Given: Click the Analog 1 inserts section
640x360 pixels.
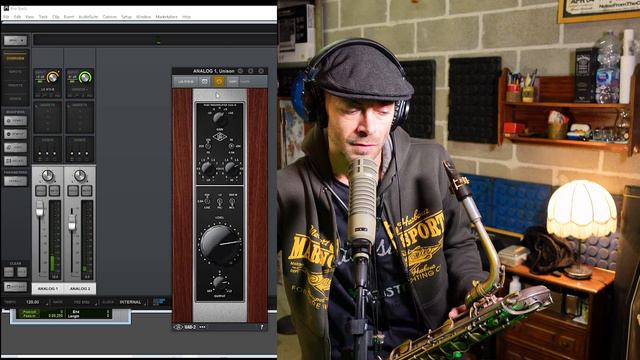Looking at the screenshot, I should tap(48, 118).
